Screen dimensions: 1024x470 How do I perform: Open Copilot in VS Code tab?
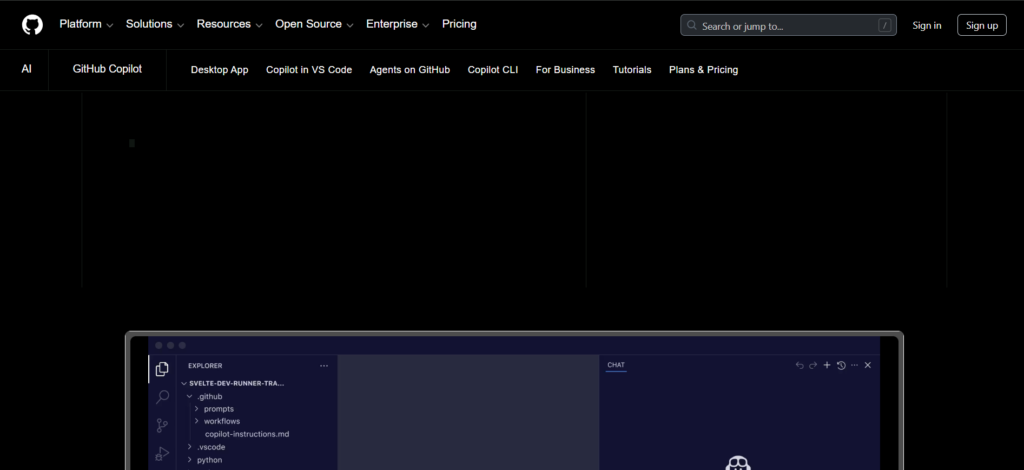click(309, 70)
